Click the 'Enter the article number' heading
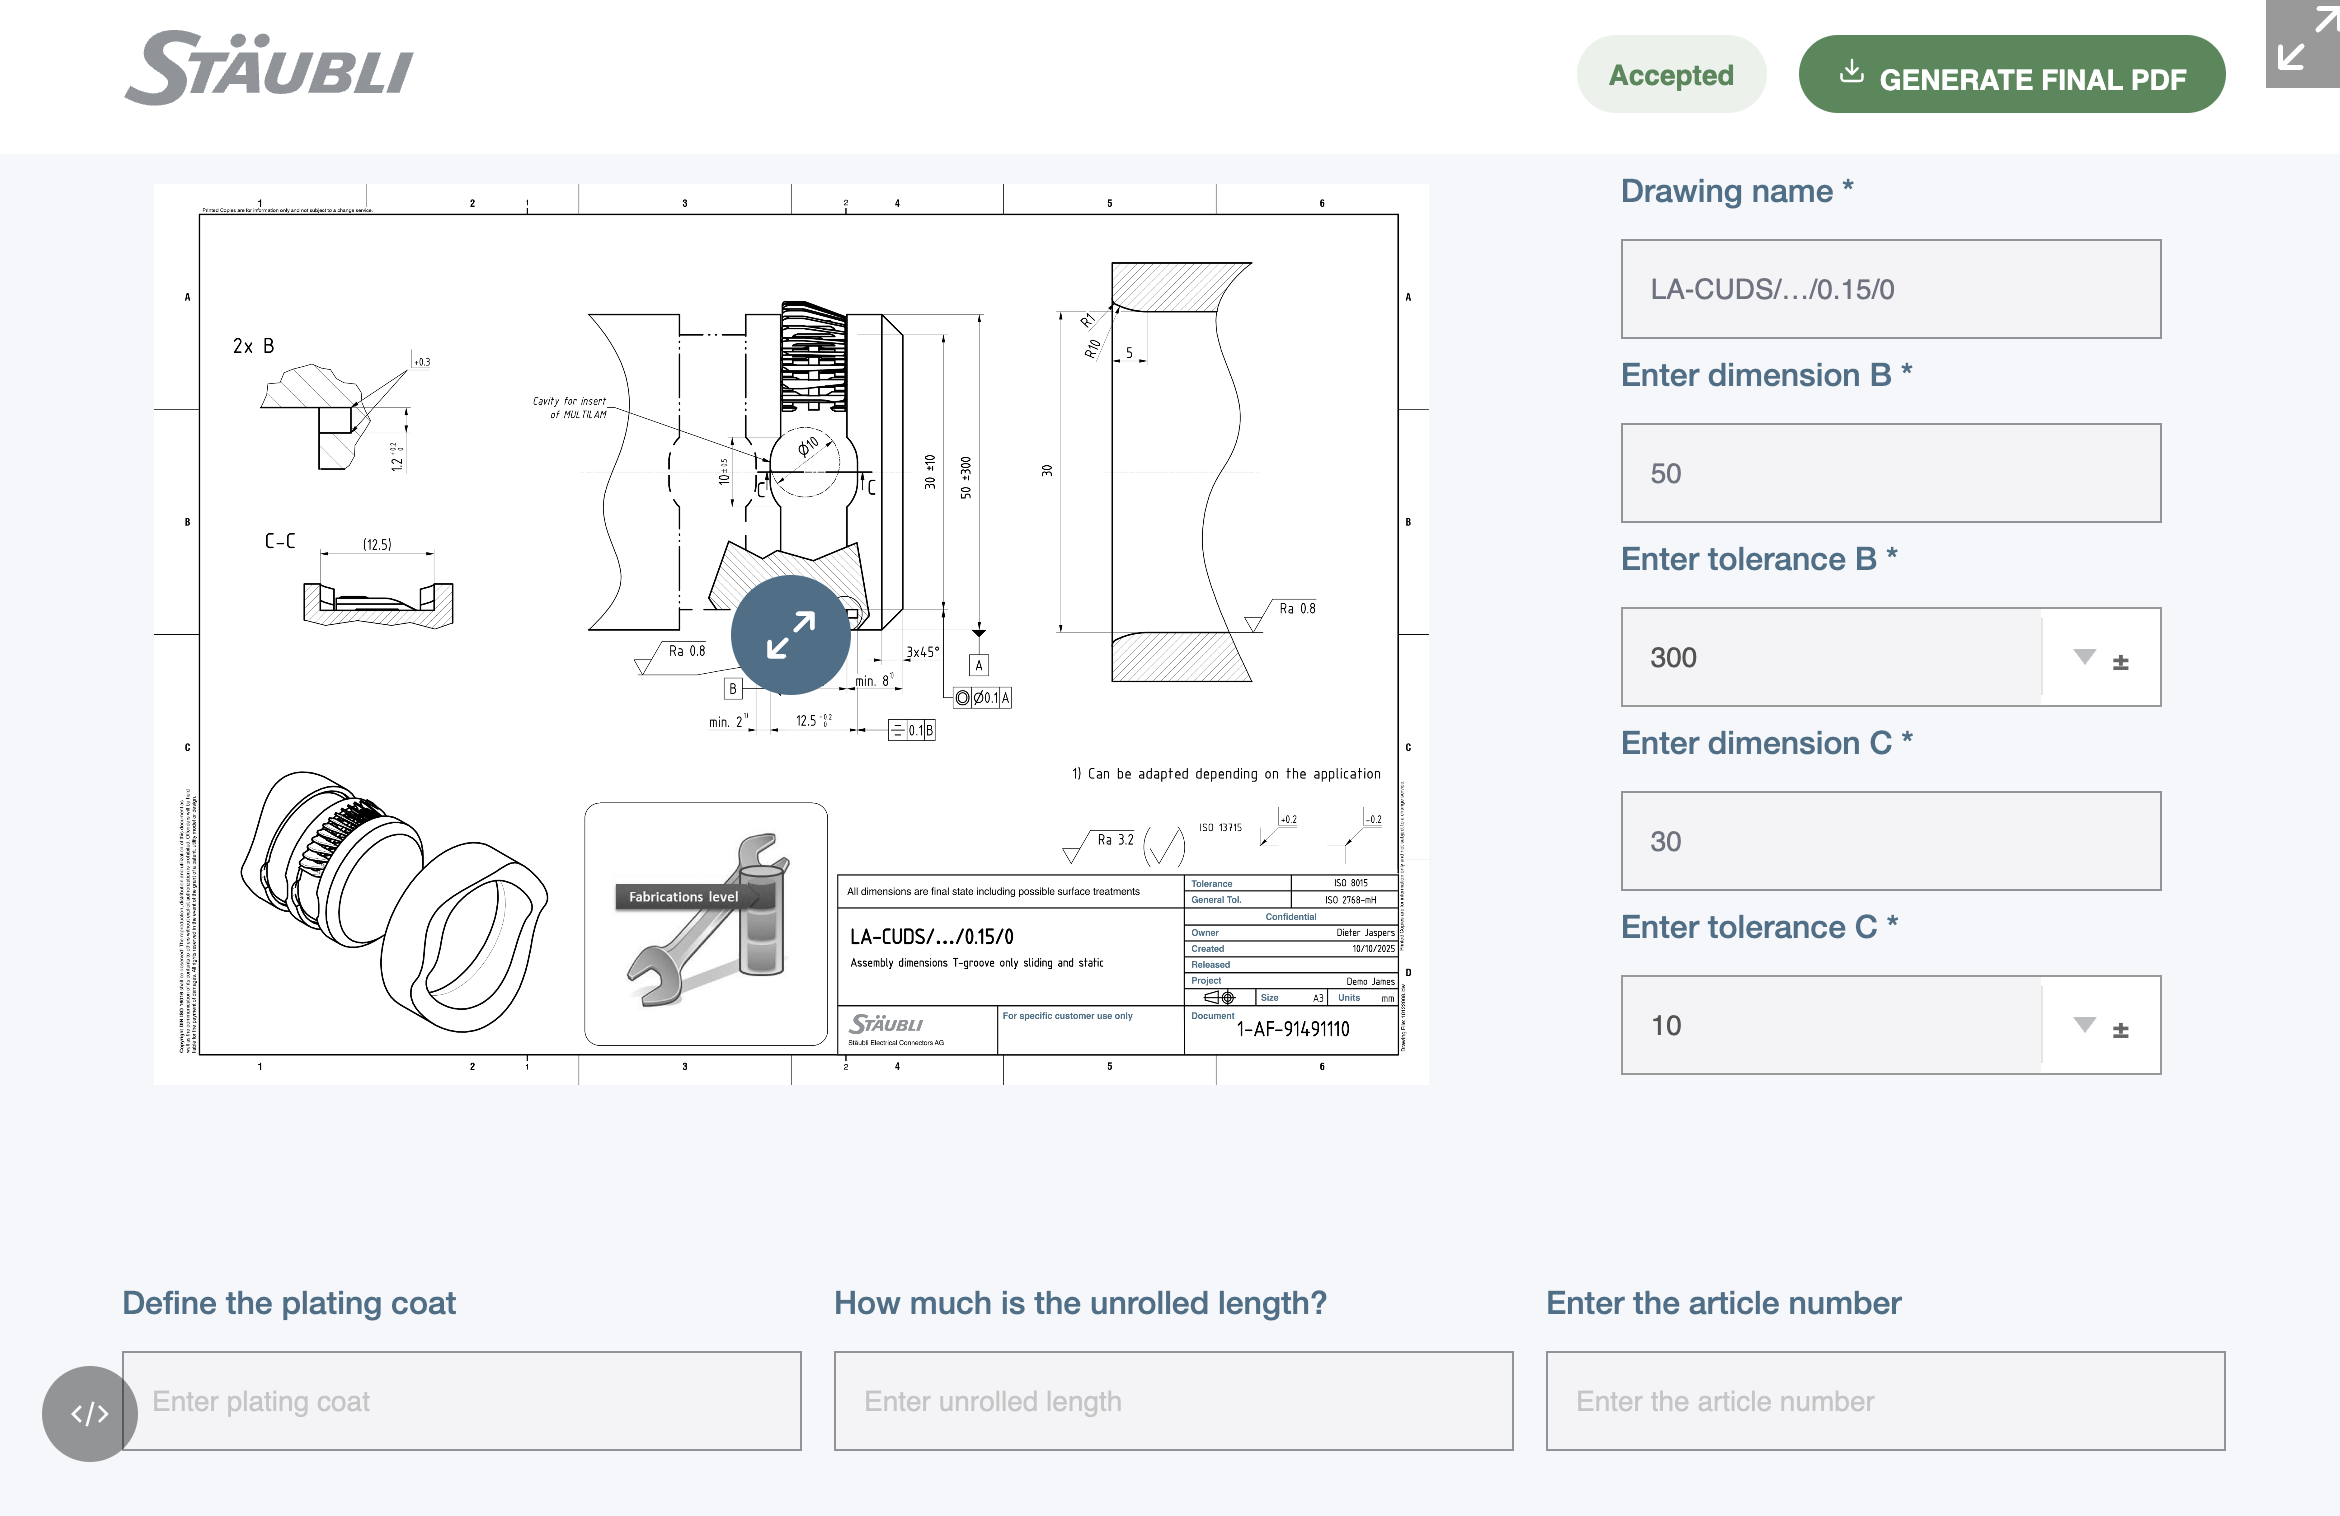The width and height of the screenshot is (2340, 1516). [1723, 1303]
